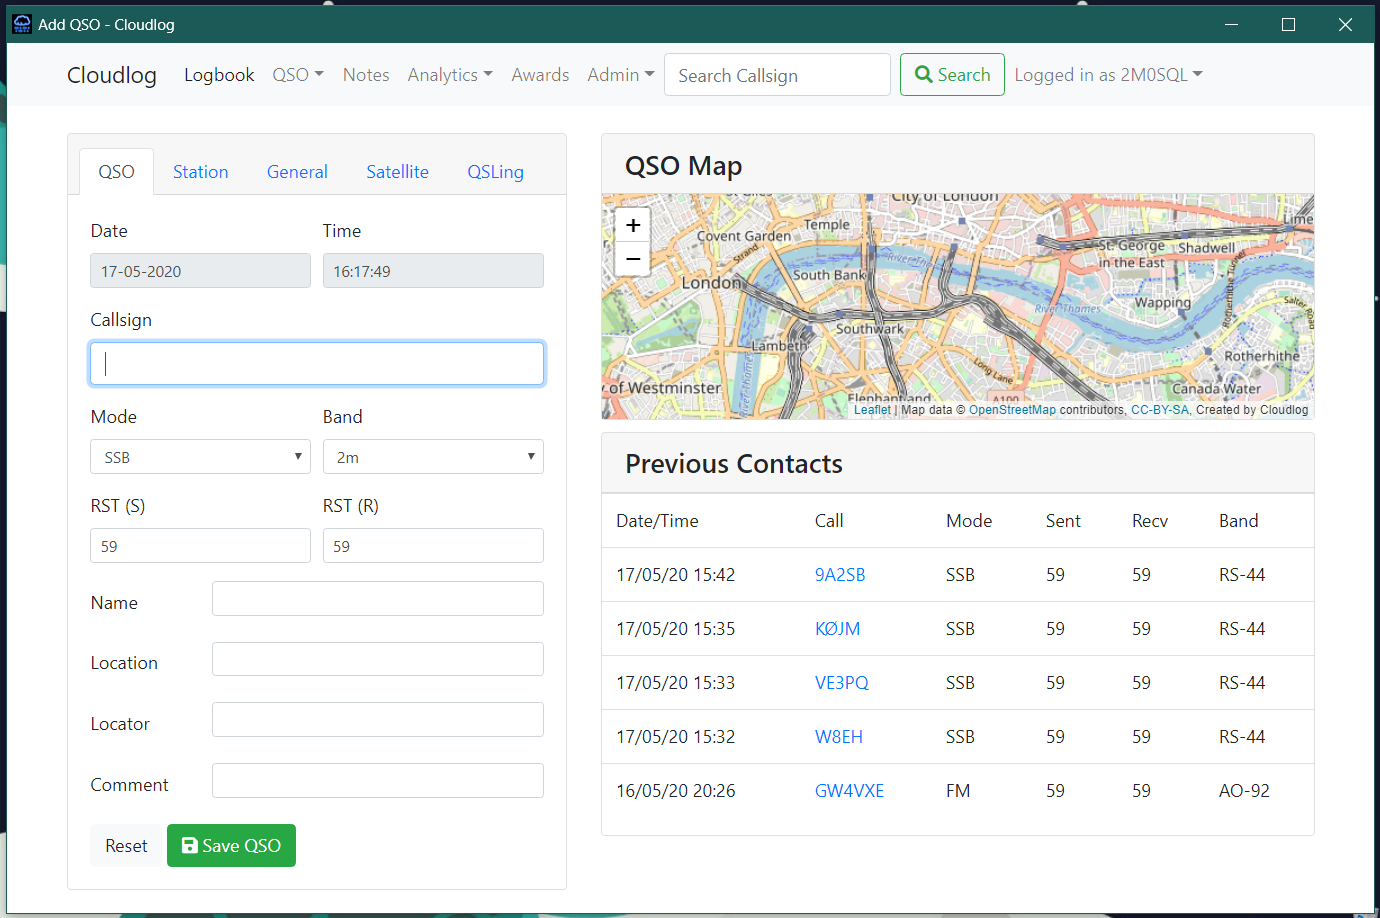Click the Mode column header in contacts table
Viewport: 1380px width, 918px height.
click(x=969, y=521)
